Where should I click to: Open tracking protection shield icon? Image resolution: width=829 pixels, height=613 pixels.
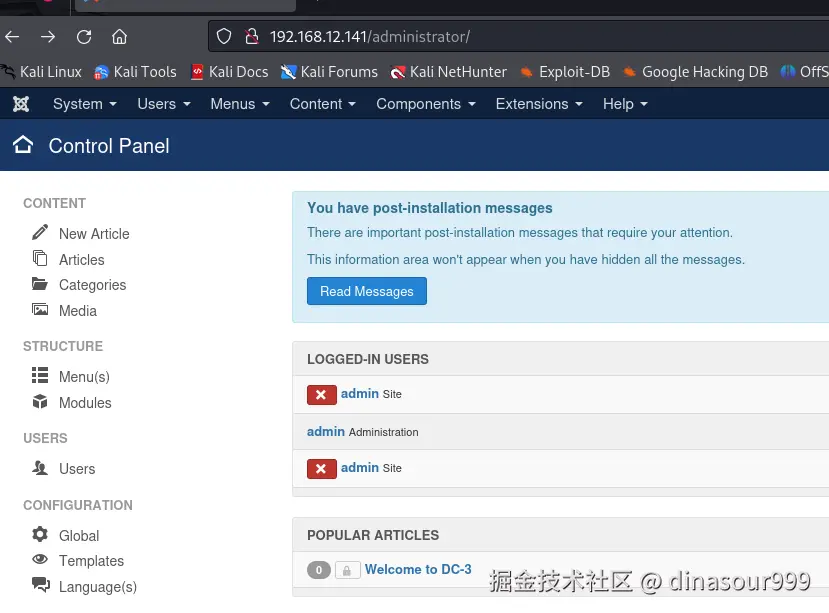224,36
